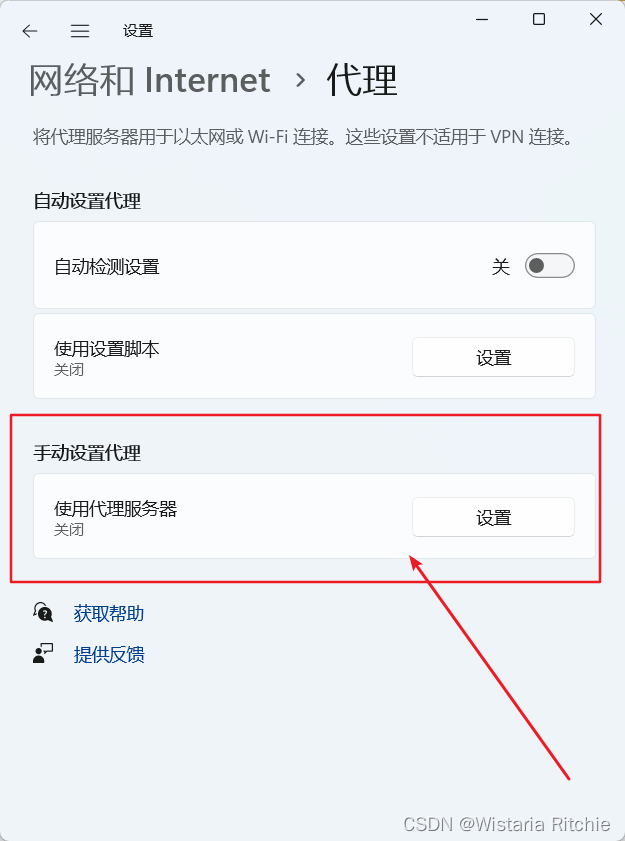Minimize the Settings window

482,19
